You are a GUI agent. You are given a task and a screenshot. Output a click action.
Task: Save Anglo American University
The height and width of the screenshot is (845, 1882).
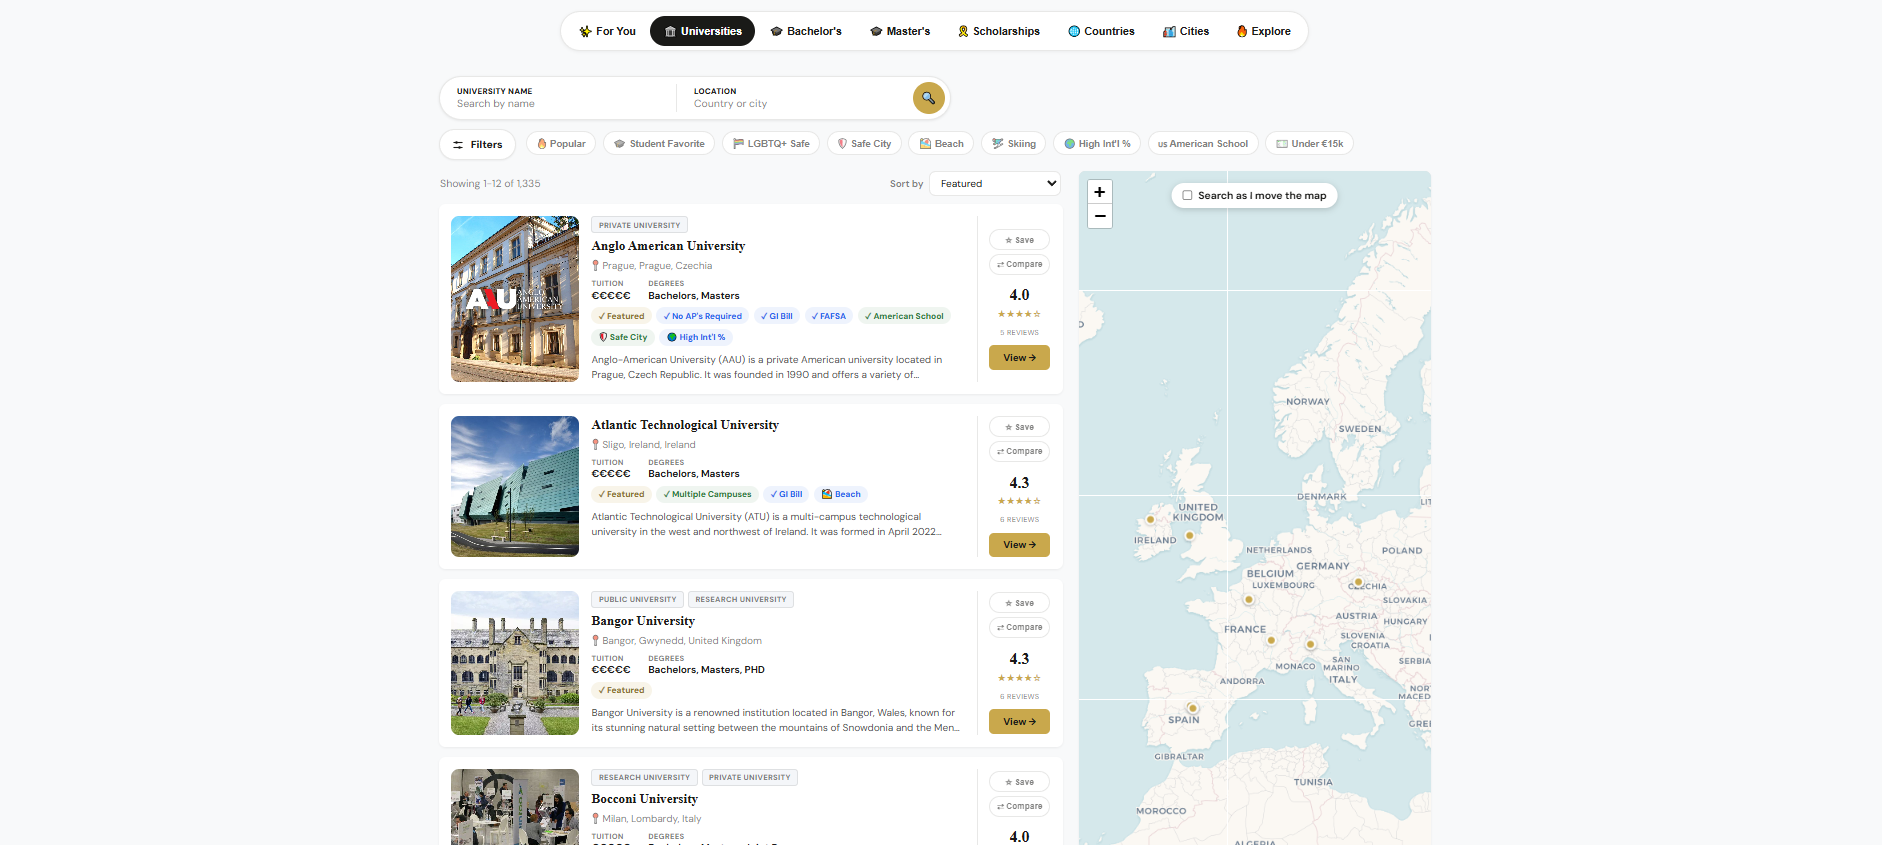[1019, 240]
